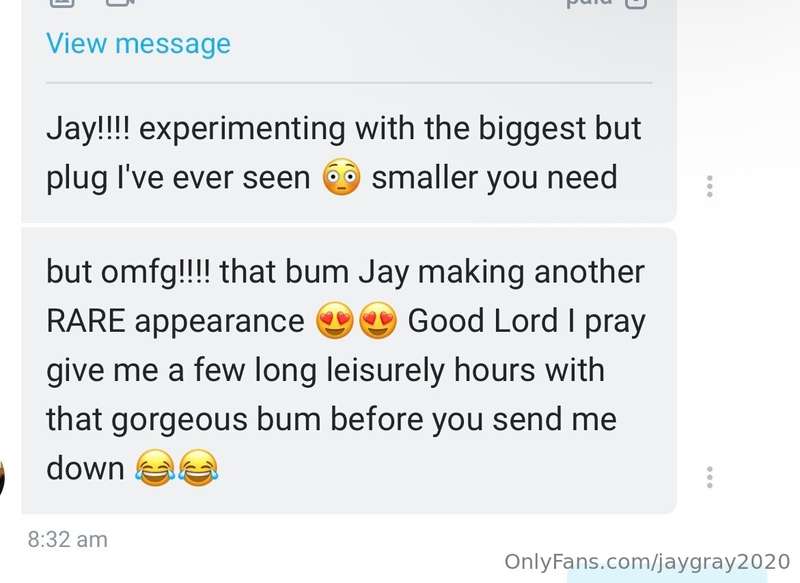Click the light blue bar at bottom
This screenshot has height=583, width=800.
(666, 577)
